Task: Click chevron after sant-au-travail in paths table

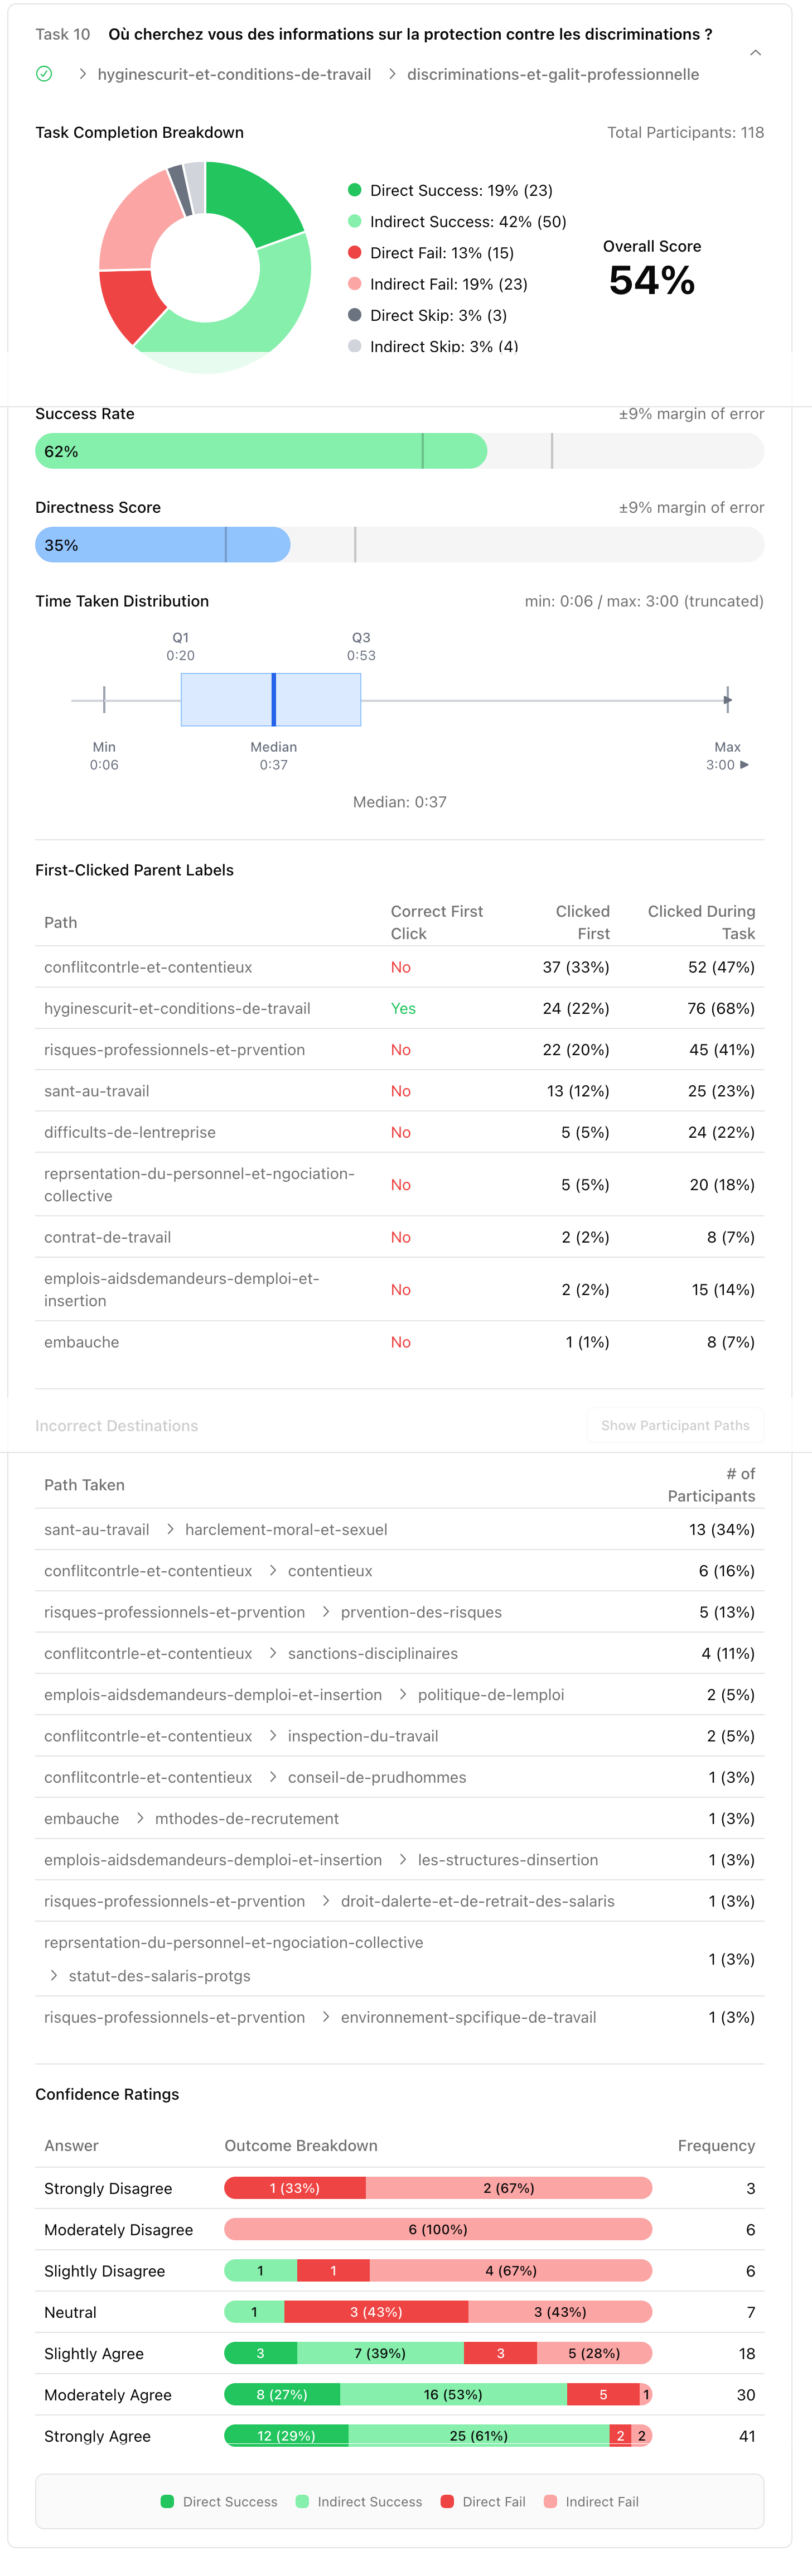Action: (170, 1529)
